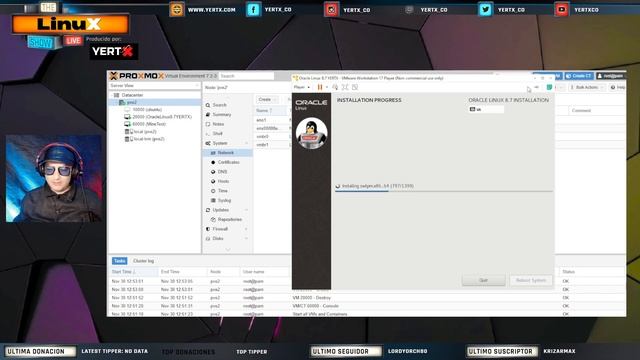Switch VMware to Unity mode

click(x=355, y=87)
